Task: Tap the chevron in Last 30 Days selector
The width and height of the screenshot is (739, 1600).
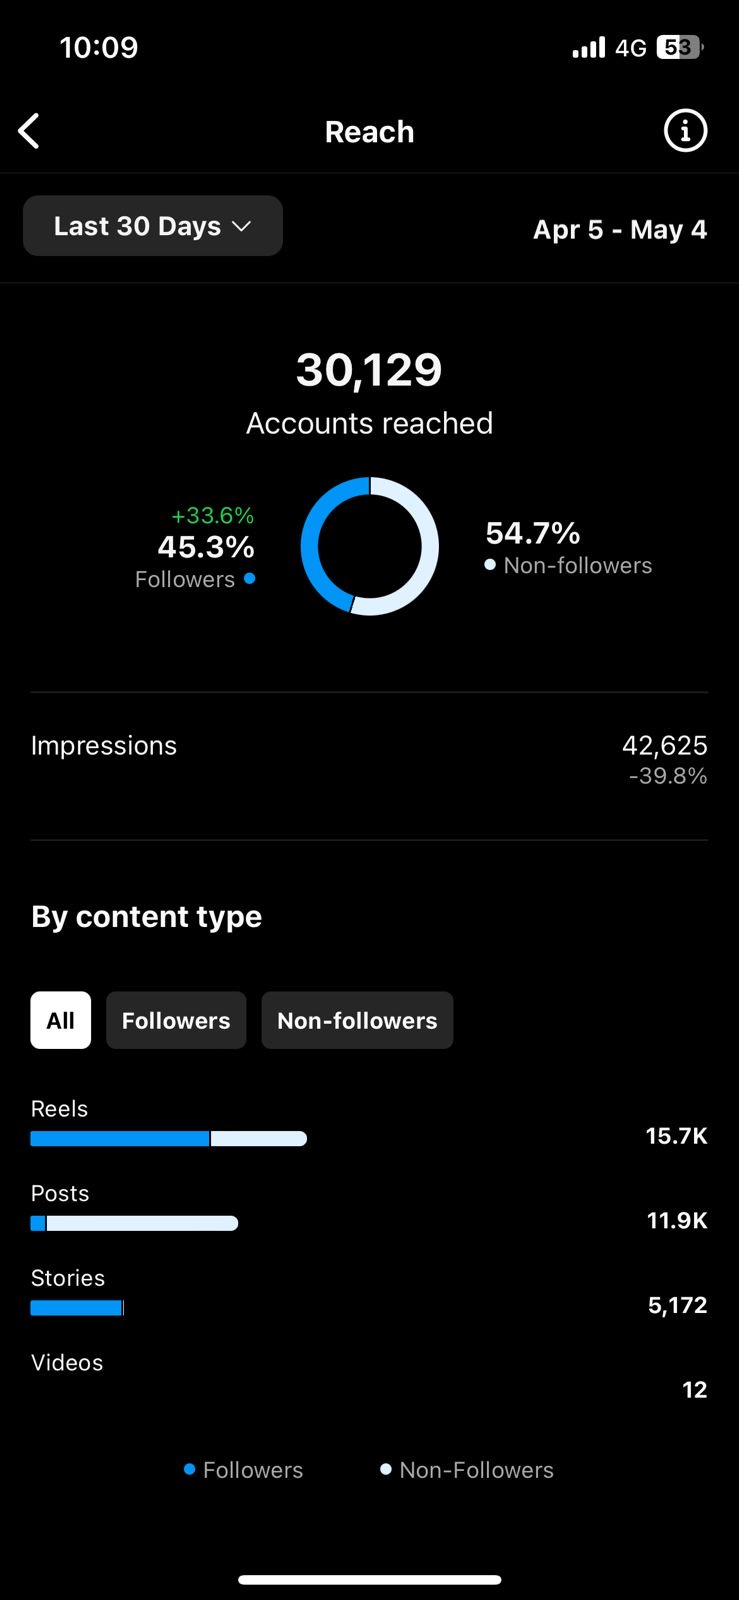Action: pyautogui.click(x=241, y=227)
